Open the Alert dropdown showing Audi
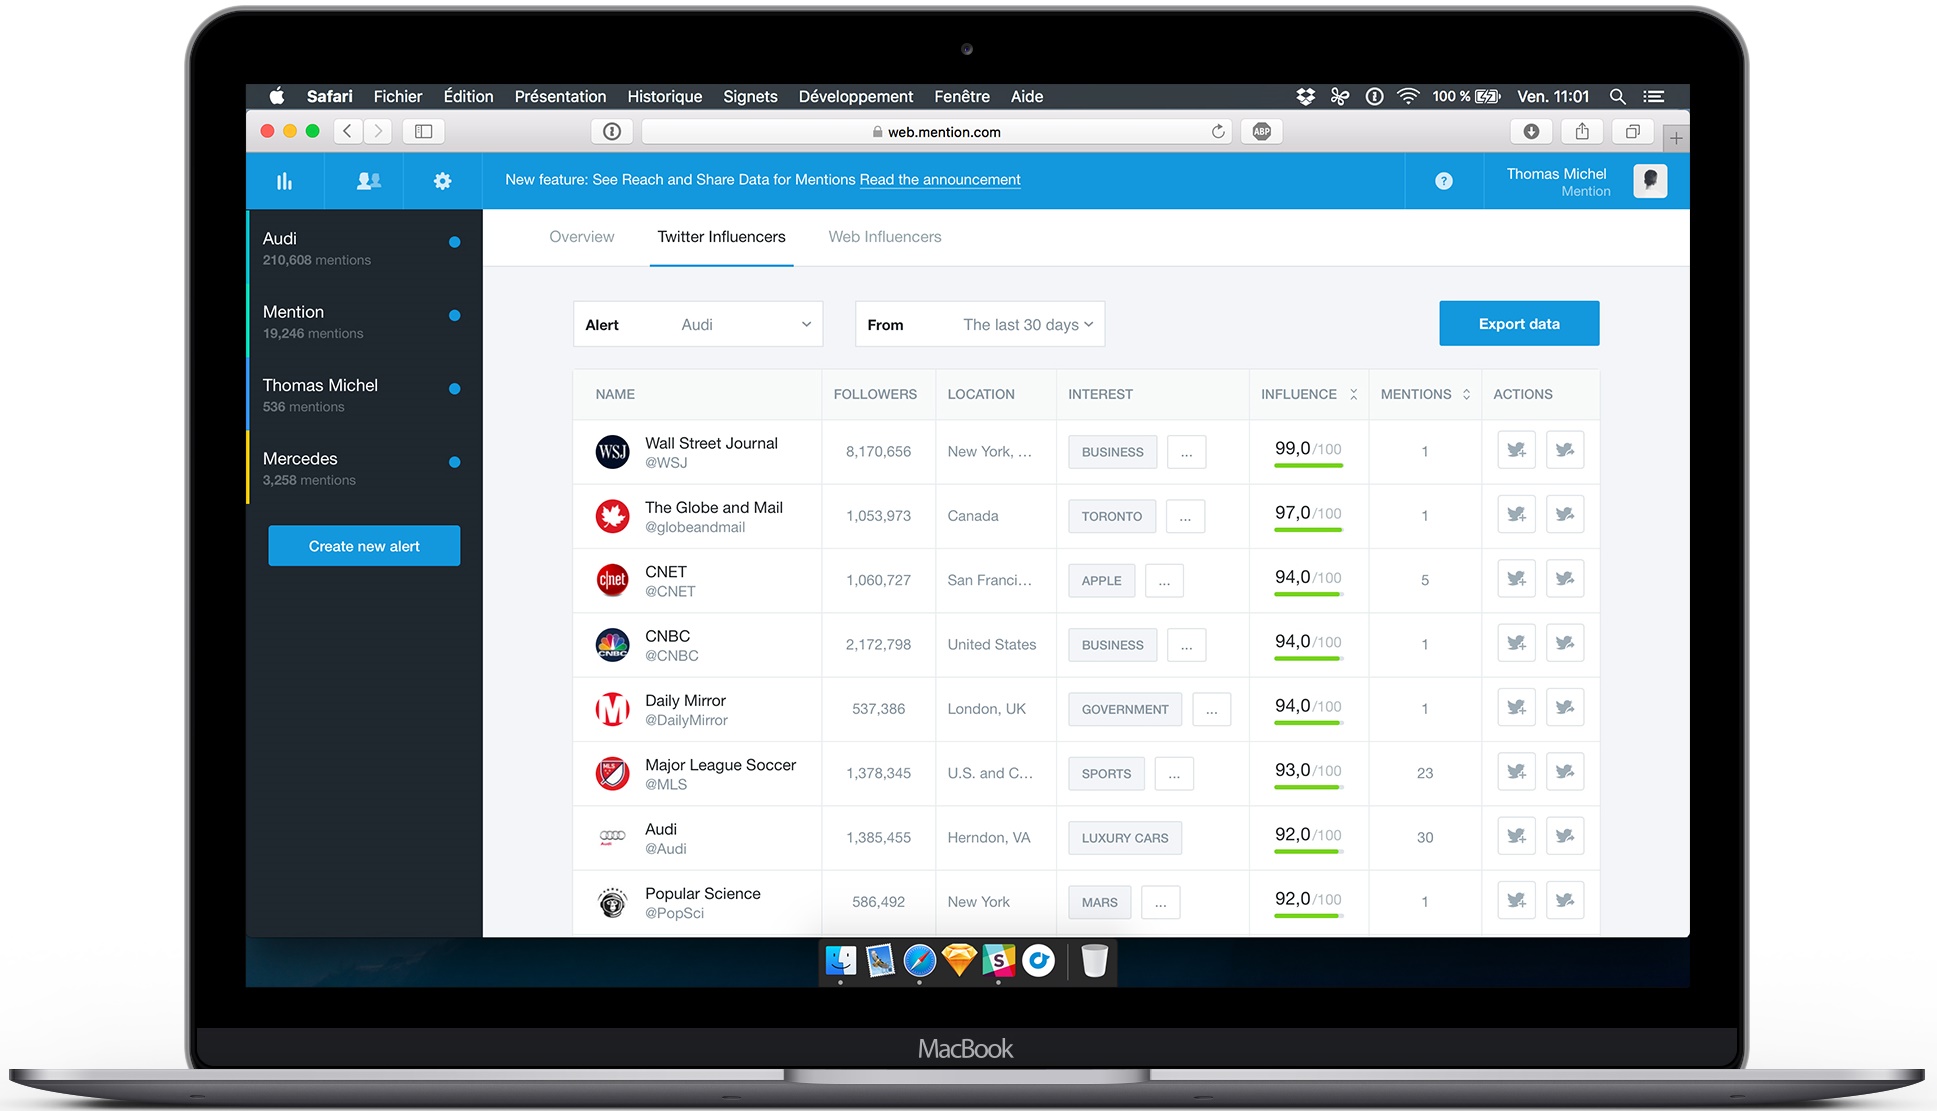This screenshot has height=1111, width=1937. [698, 324]
